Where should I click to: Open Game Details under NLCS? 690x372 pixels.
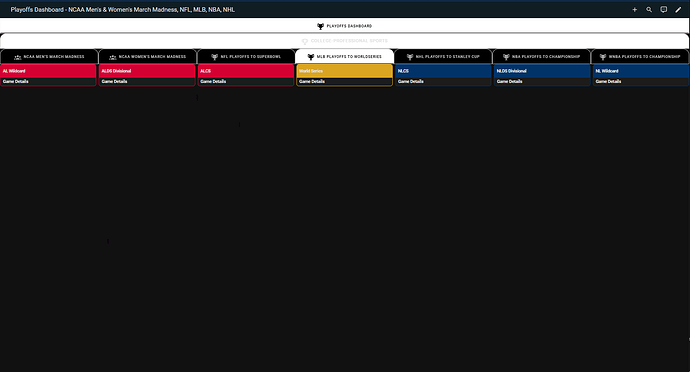coord(443,81)
